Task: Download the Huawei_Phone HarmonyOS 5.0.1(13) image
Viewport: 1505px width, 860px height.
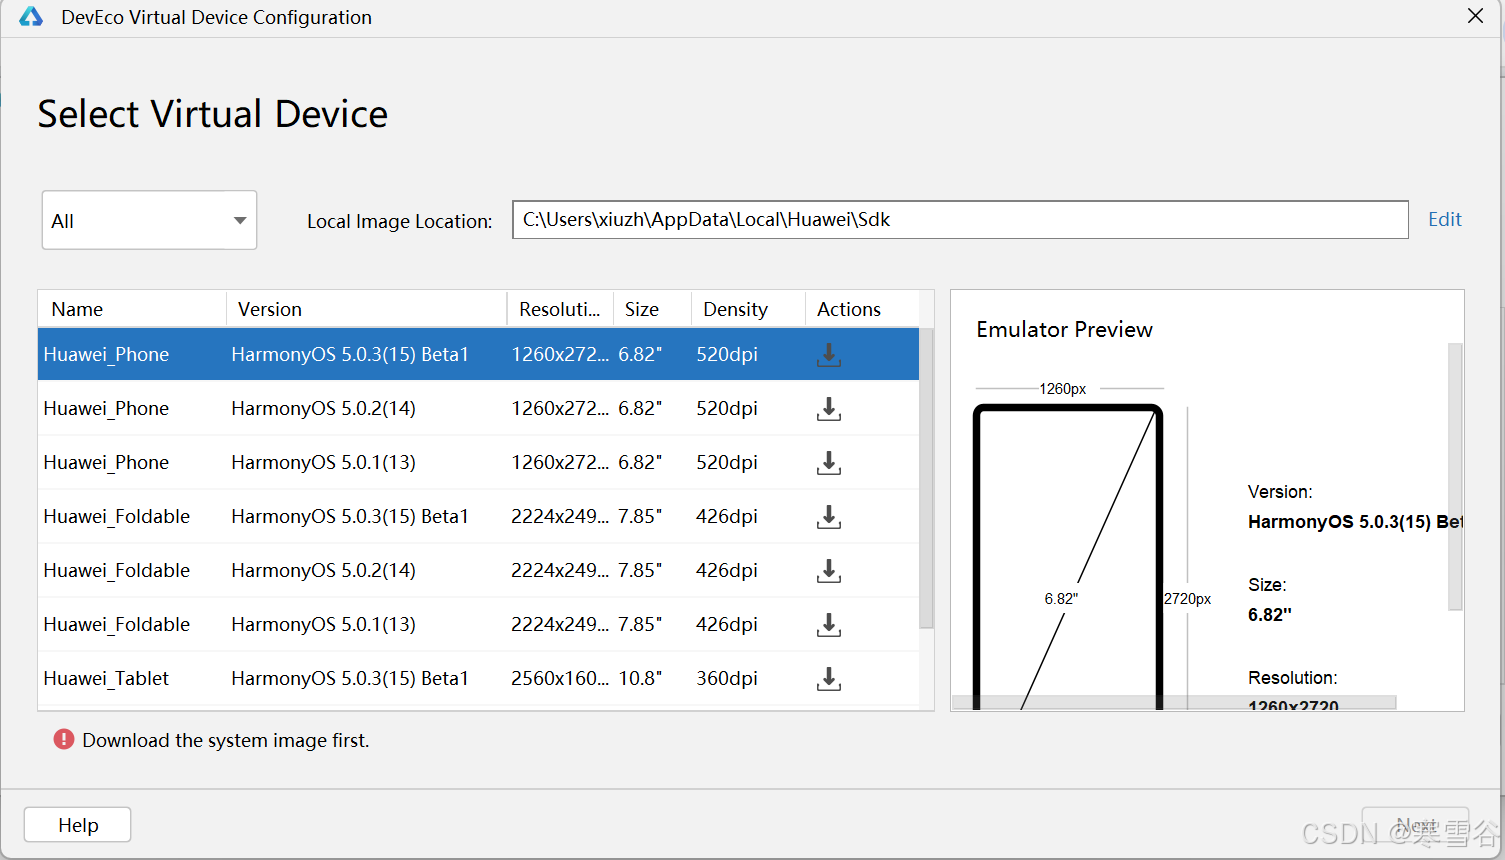Action: 829,463
